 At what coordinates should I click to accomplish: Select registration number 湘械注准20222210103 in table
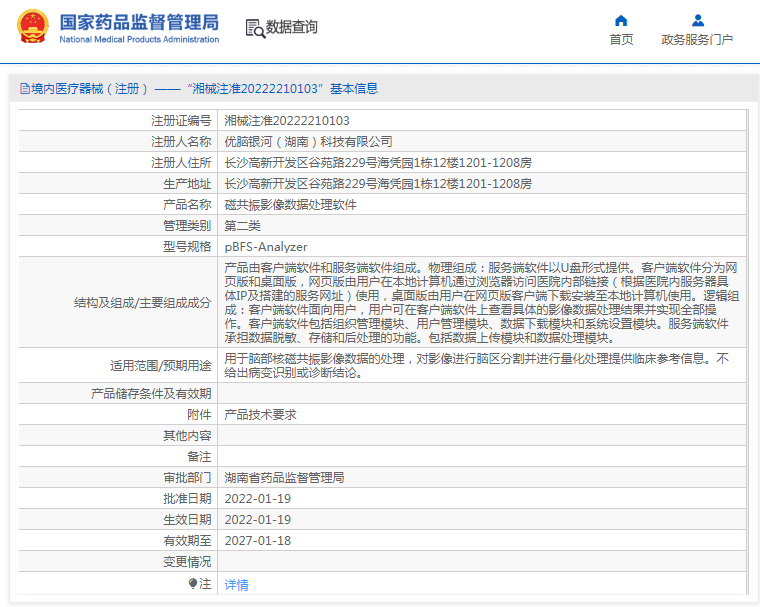tap(287, 120)
